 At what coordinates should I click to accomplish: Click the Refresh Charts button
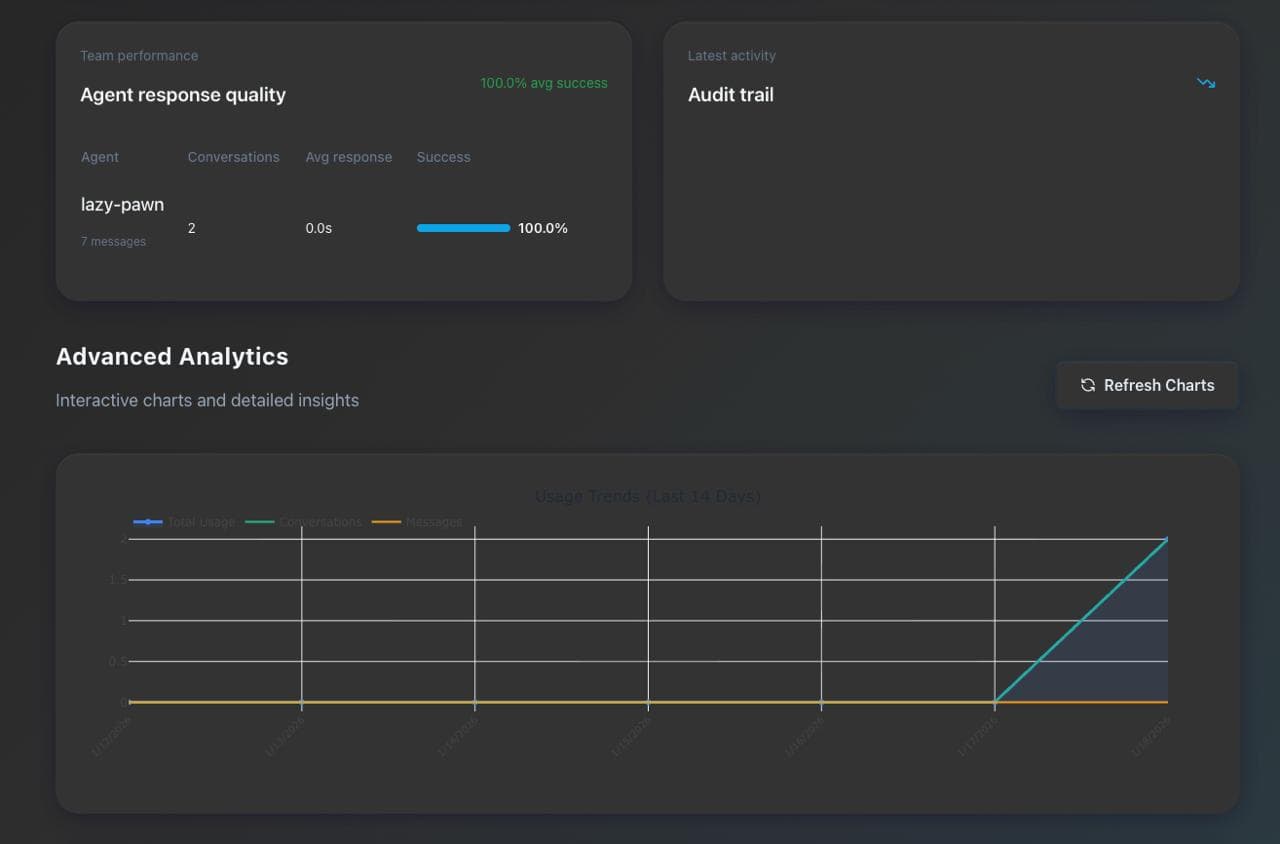click(1146, 385)
